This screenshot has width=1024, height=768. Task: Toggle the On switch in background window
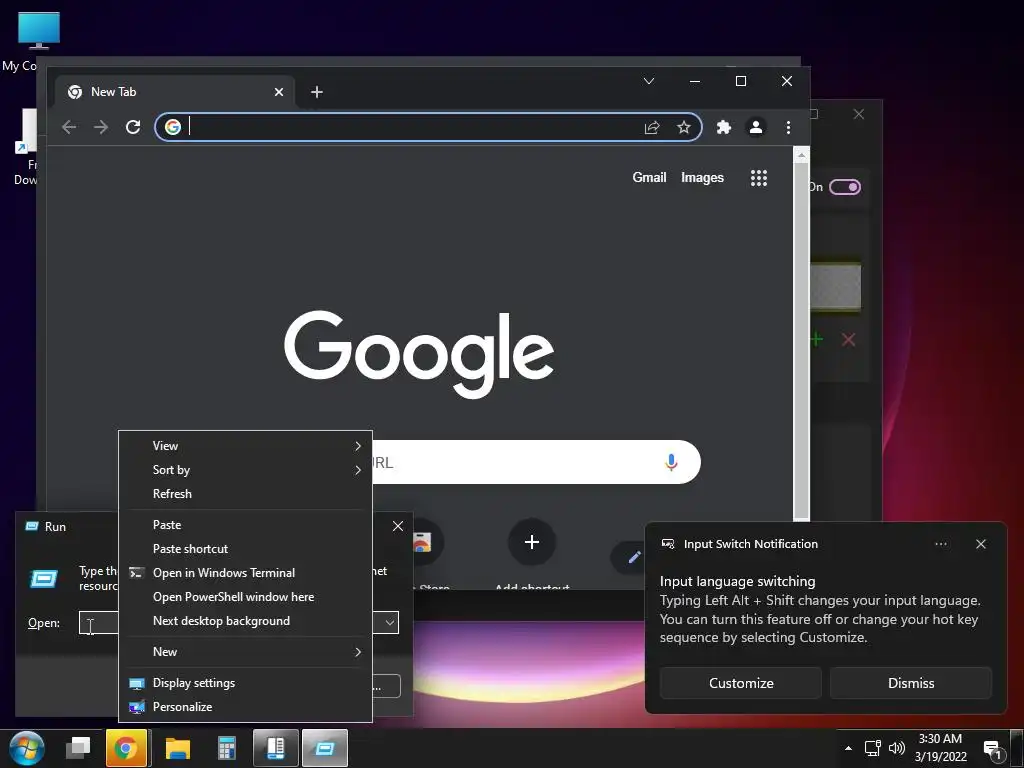tap(845, 187)
